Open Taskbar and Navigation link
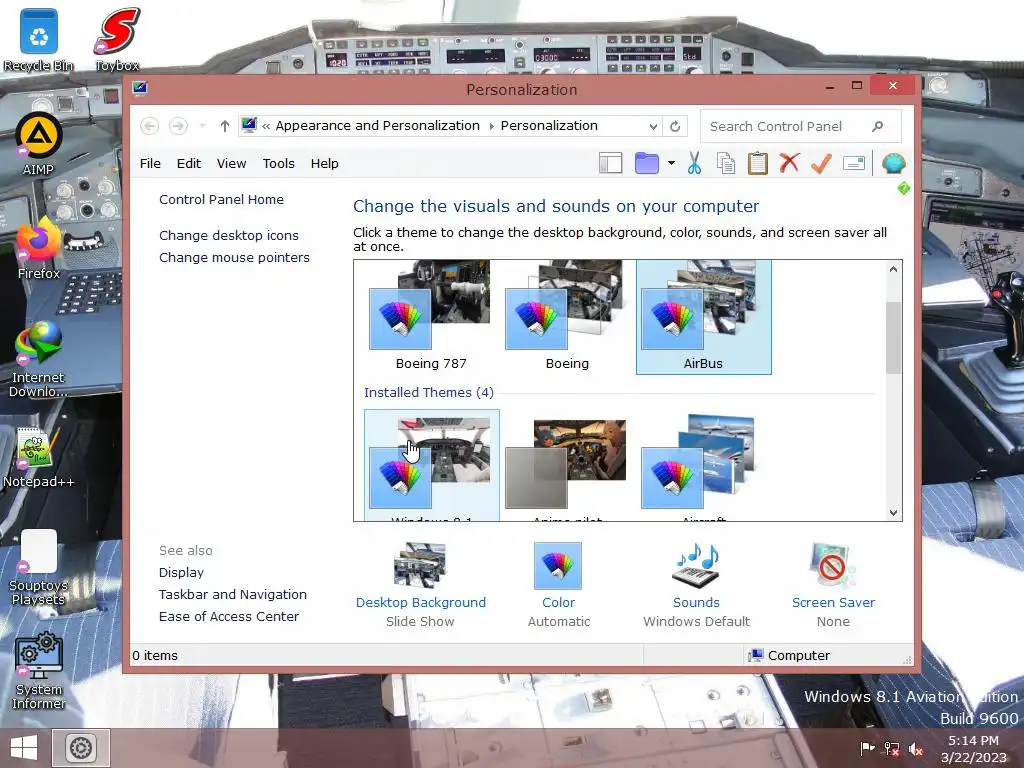Viewport: 1024px width, 768px height. point(232,594)
